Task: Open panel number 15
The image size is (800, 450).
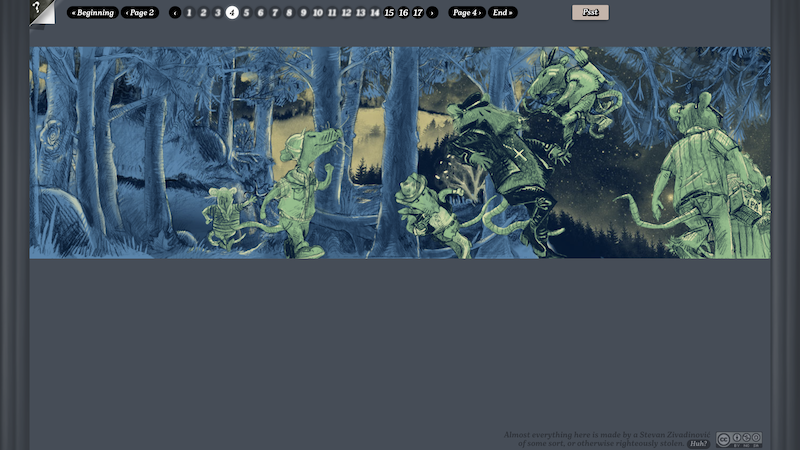Action: pyautogui.click(x=389, y=13)
